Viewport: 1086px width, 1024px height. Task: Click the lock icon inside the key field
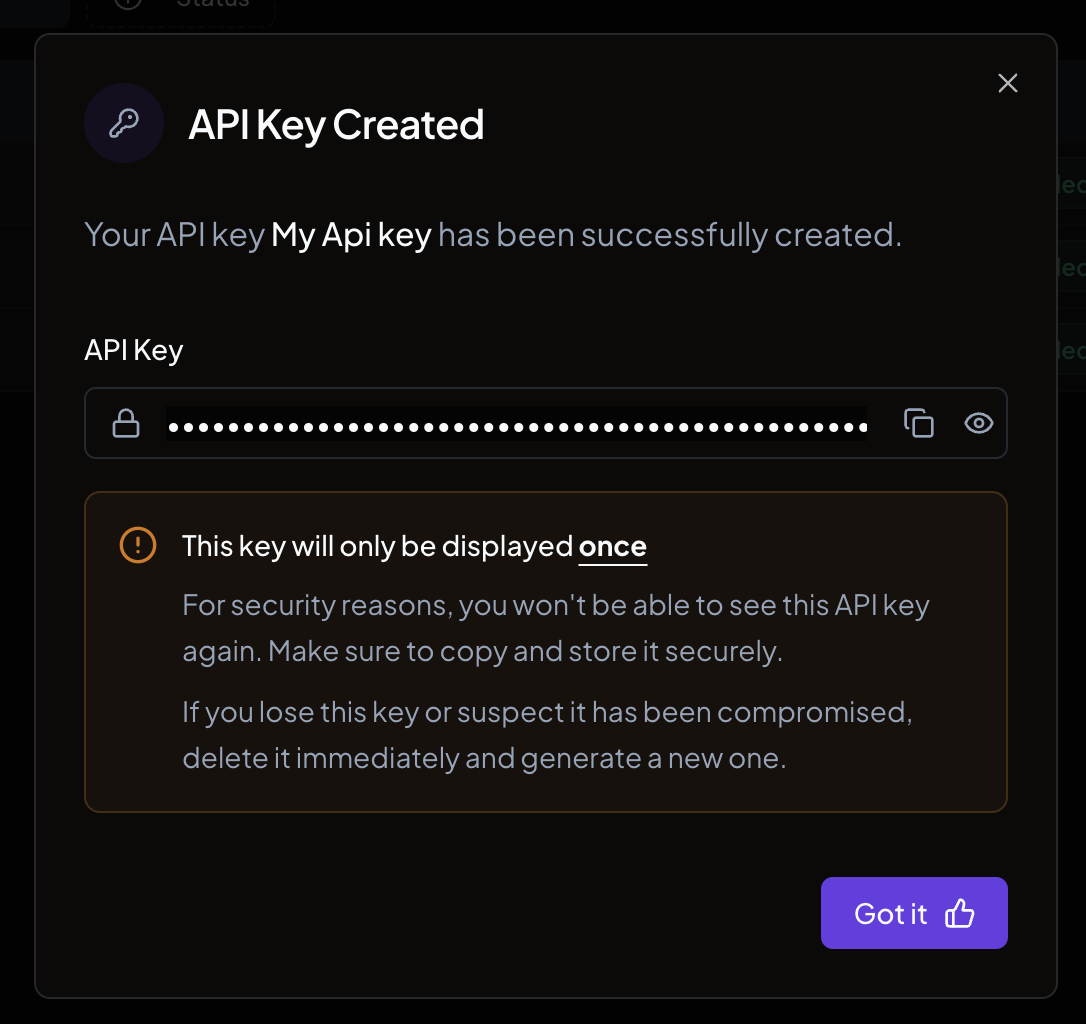[127, 423]
